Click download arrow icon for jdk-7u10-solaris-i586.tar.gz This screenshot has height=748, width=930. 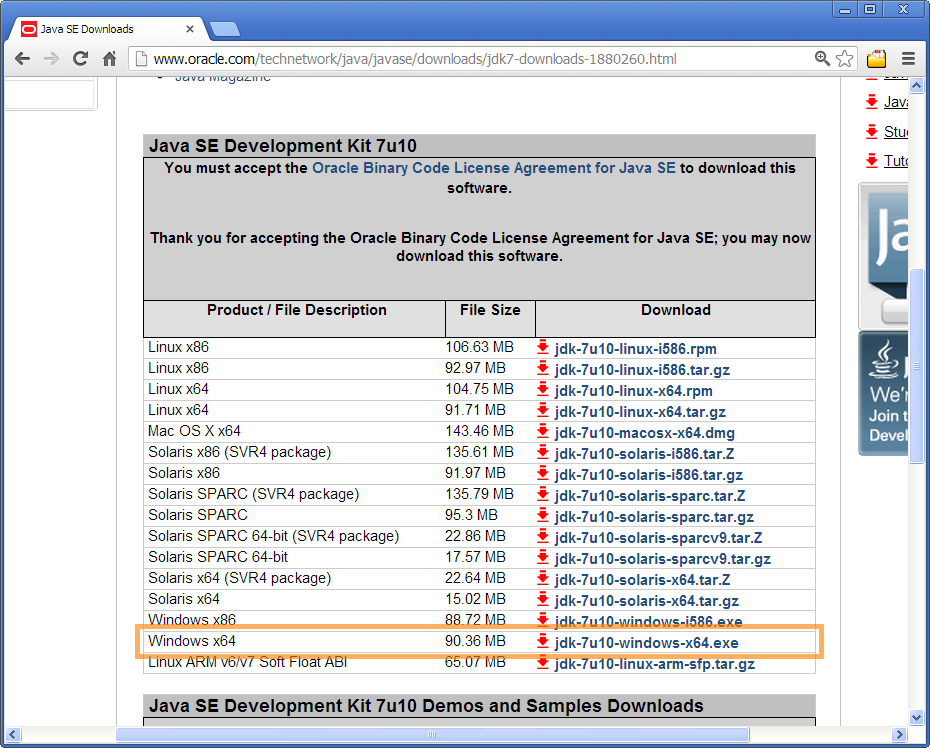(x=543, y=473)
